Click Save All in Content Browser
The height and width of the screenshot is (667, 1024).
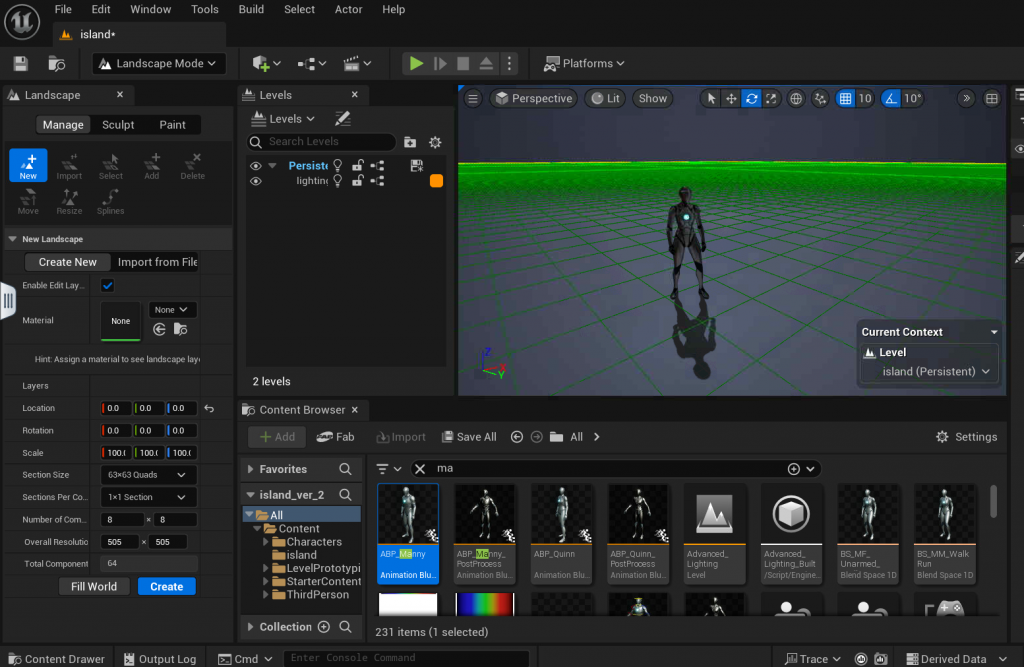point(469,437)
